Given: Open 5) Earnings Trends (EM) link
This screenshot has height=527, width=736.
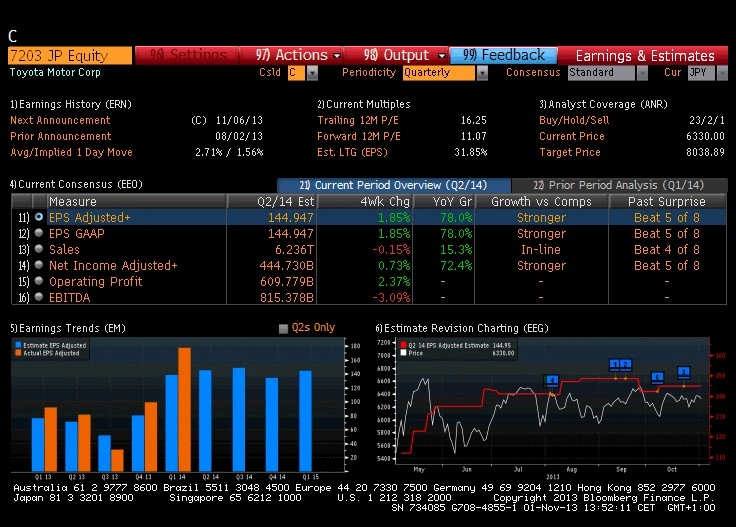Looking at the screenshot, I should [x=68, y=328].
